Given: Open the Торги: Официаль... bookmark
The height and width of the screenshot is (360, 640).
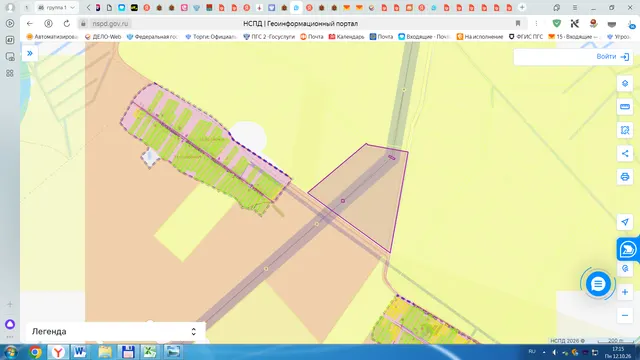Looking at the screenshot, I should click(x=211, y=37).
